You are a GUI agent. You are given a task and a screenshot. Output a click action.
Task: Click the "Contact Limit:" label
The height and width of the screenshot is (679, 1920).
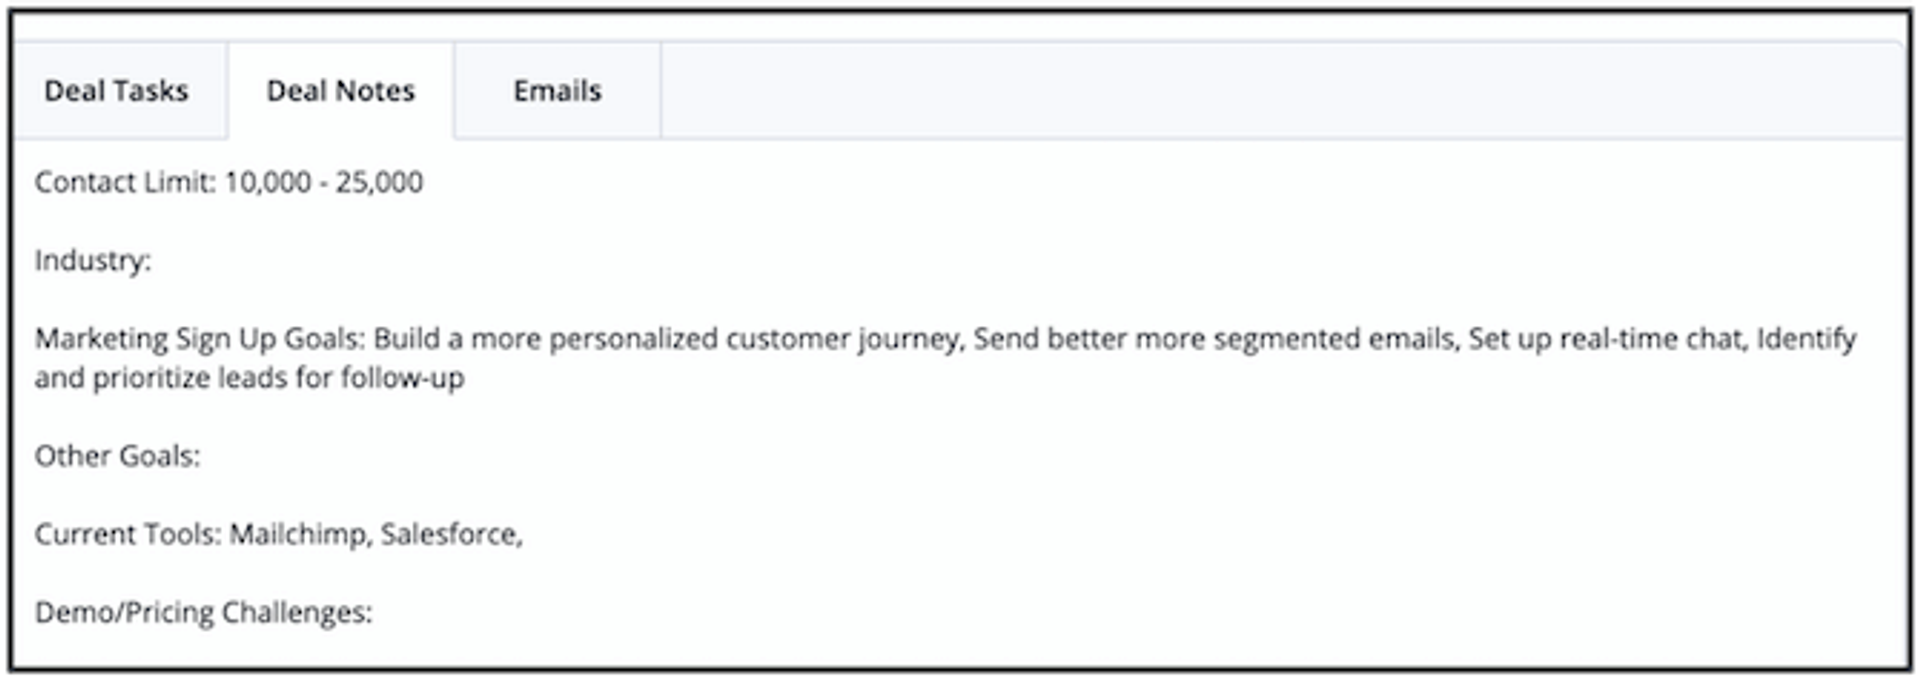click(x=124, y=182)
